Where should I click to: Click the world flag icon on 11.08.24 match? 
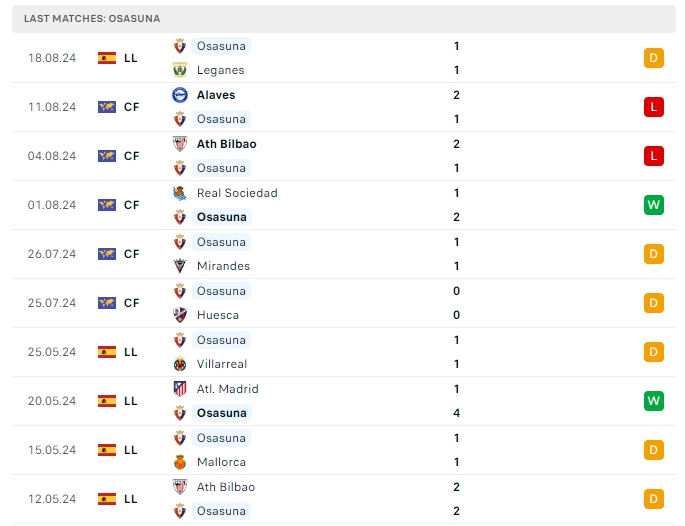pyautogui.click(x=107, y=107)
